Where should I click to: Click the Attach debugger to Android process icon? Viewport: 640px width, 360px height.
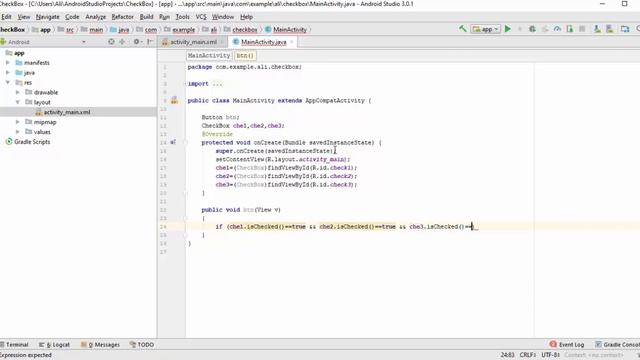click(x=570, y=29)
